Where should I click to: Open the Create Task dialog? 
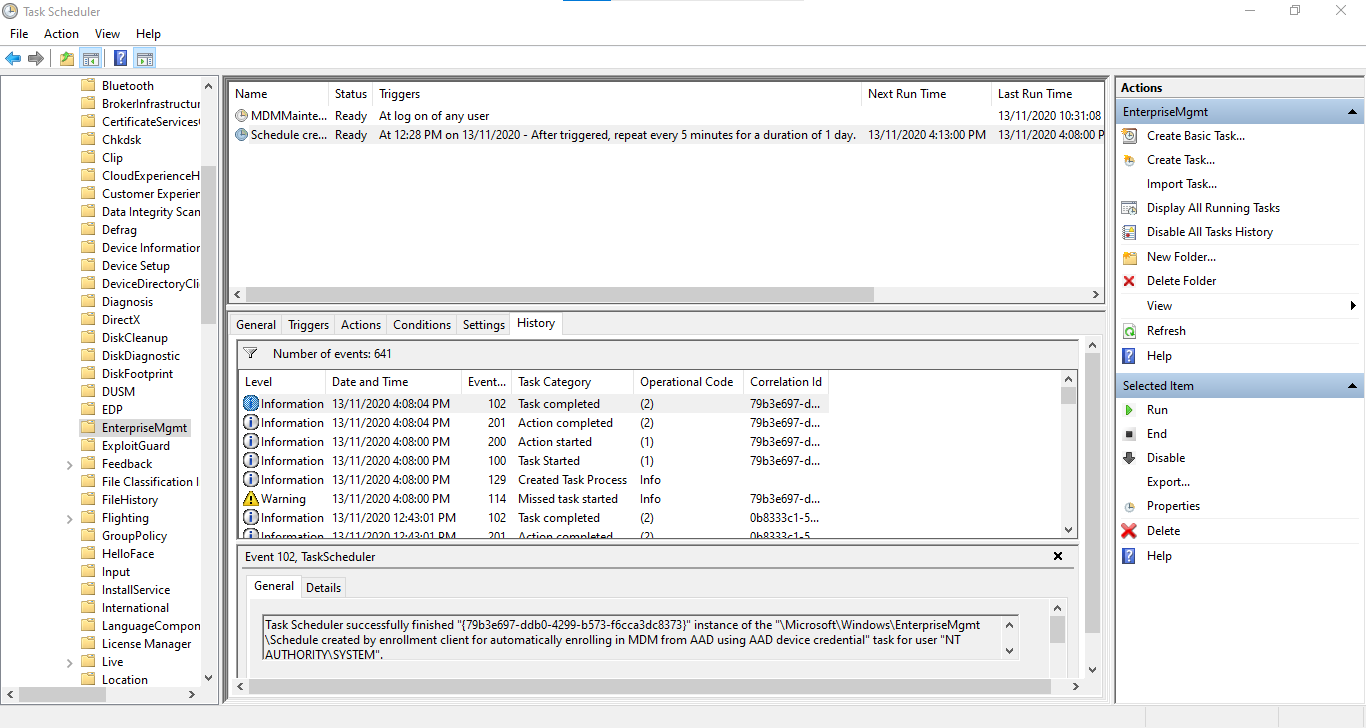1180,159
